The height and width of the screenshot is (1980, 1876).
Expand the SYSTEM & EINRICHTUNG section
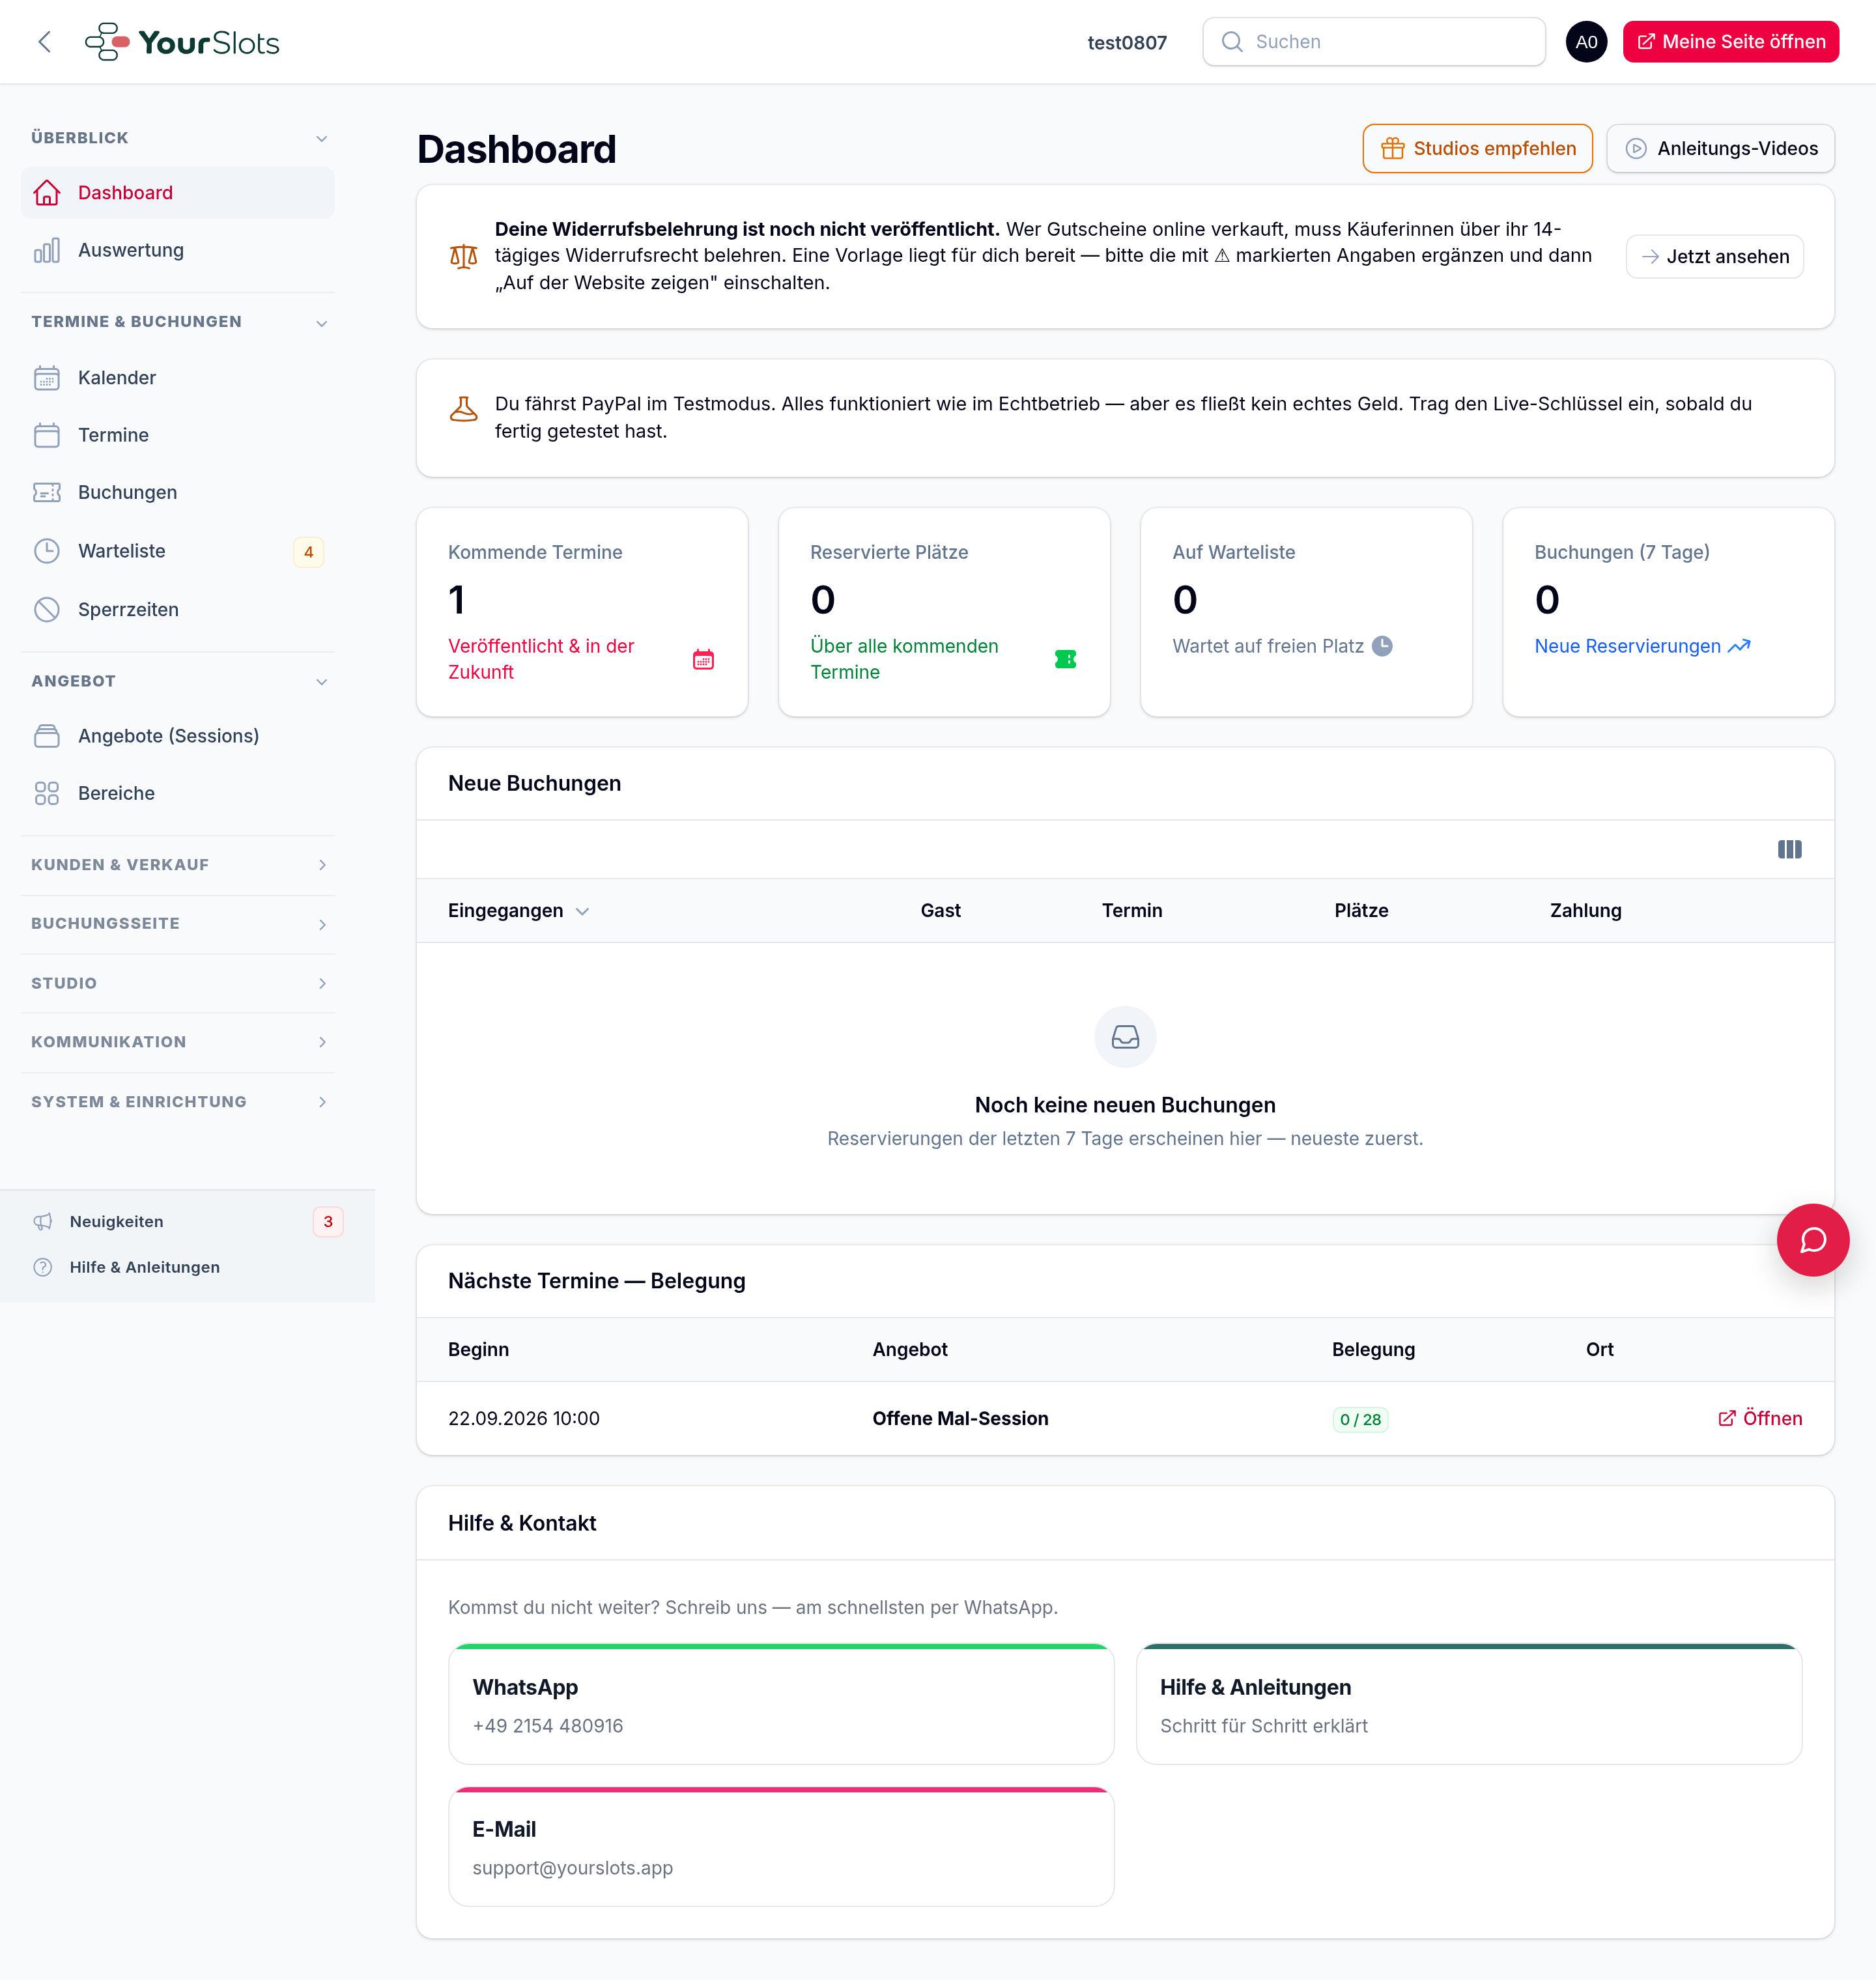178,1101
